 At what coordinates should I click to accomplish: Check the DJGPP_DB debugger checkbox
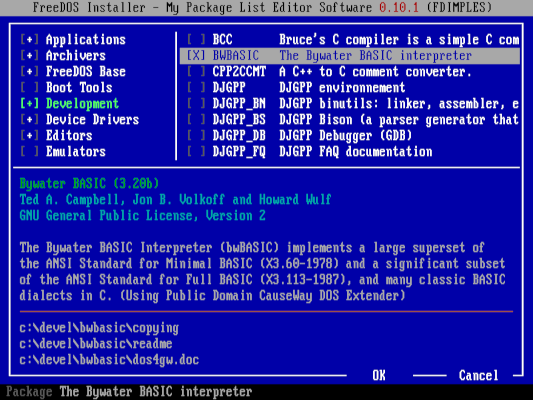coord(196,135)
